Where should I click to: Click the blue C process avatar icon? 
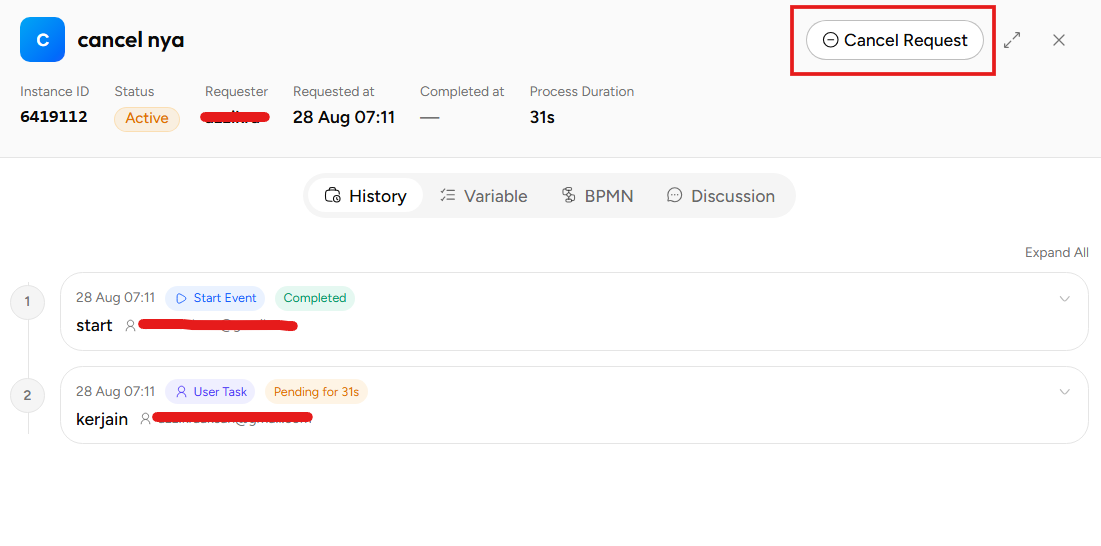(42, 40)
